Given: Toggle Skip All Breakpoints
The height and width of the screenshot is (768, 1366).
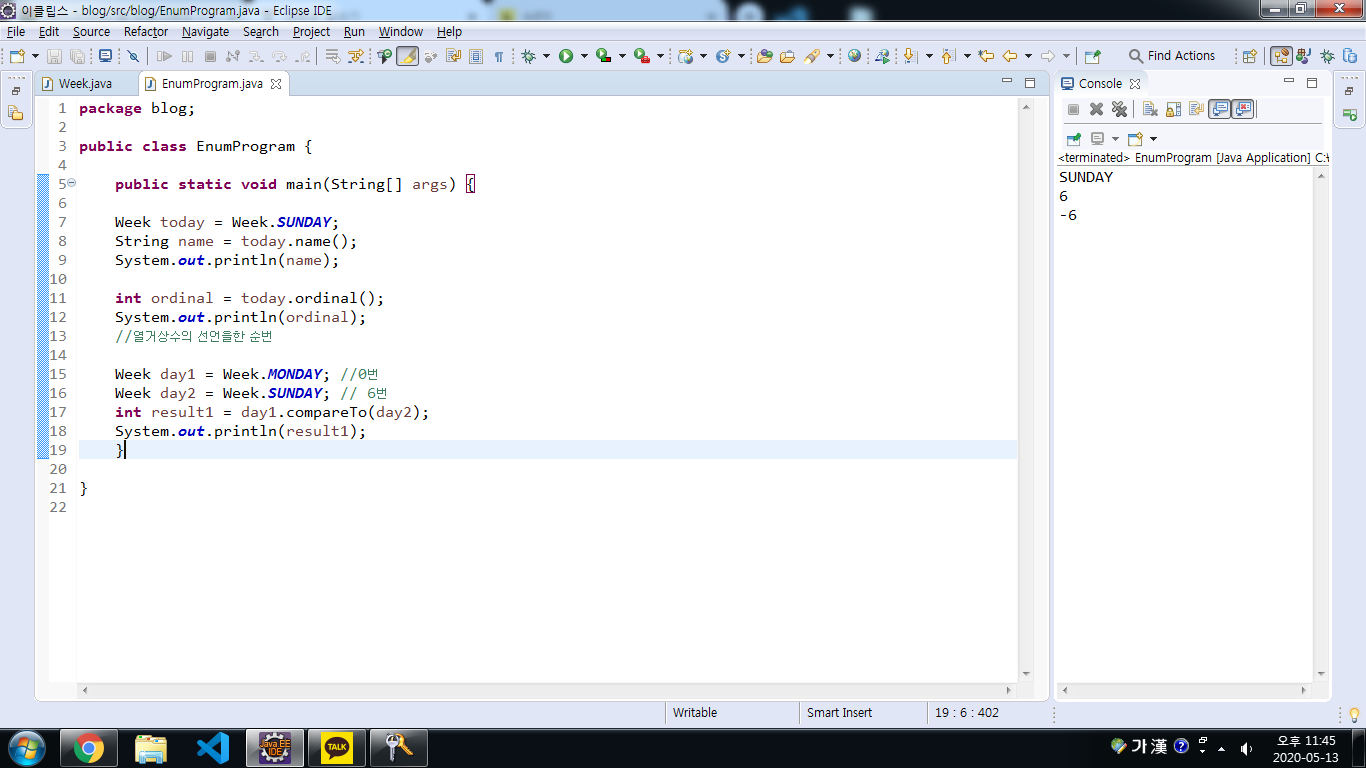Looking at the screenshot, I should pyautogui.click(x=133, y=56).
